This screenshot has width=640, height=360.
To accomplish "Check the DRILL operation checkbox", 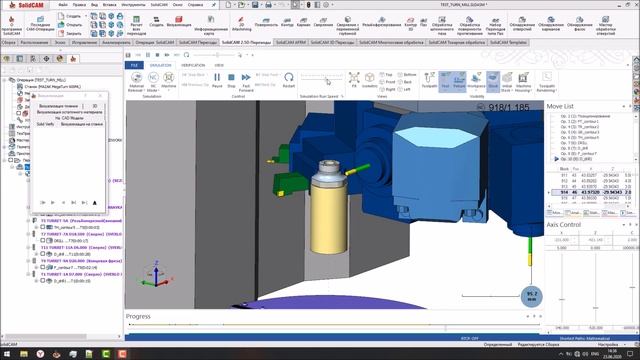I will [43, 241].
